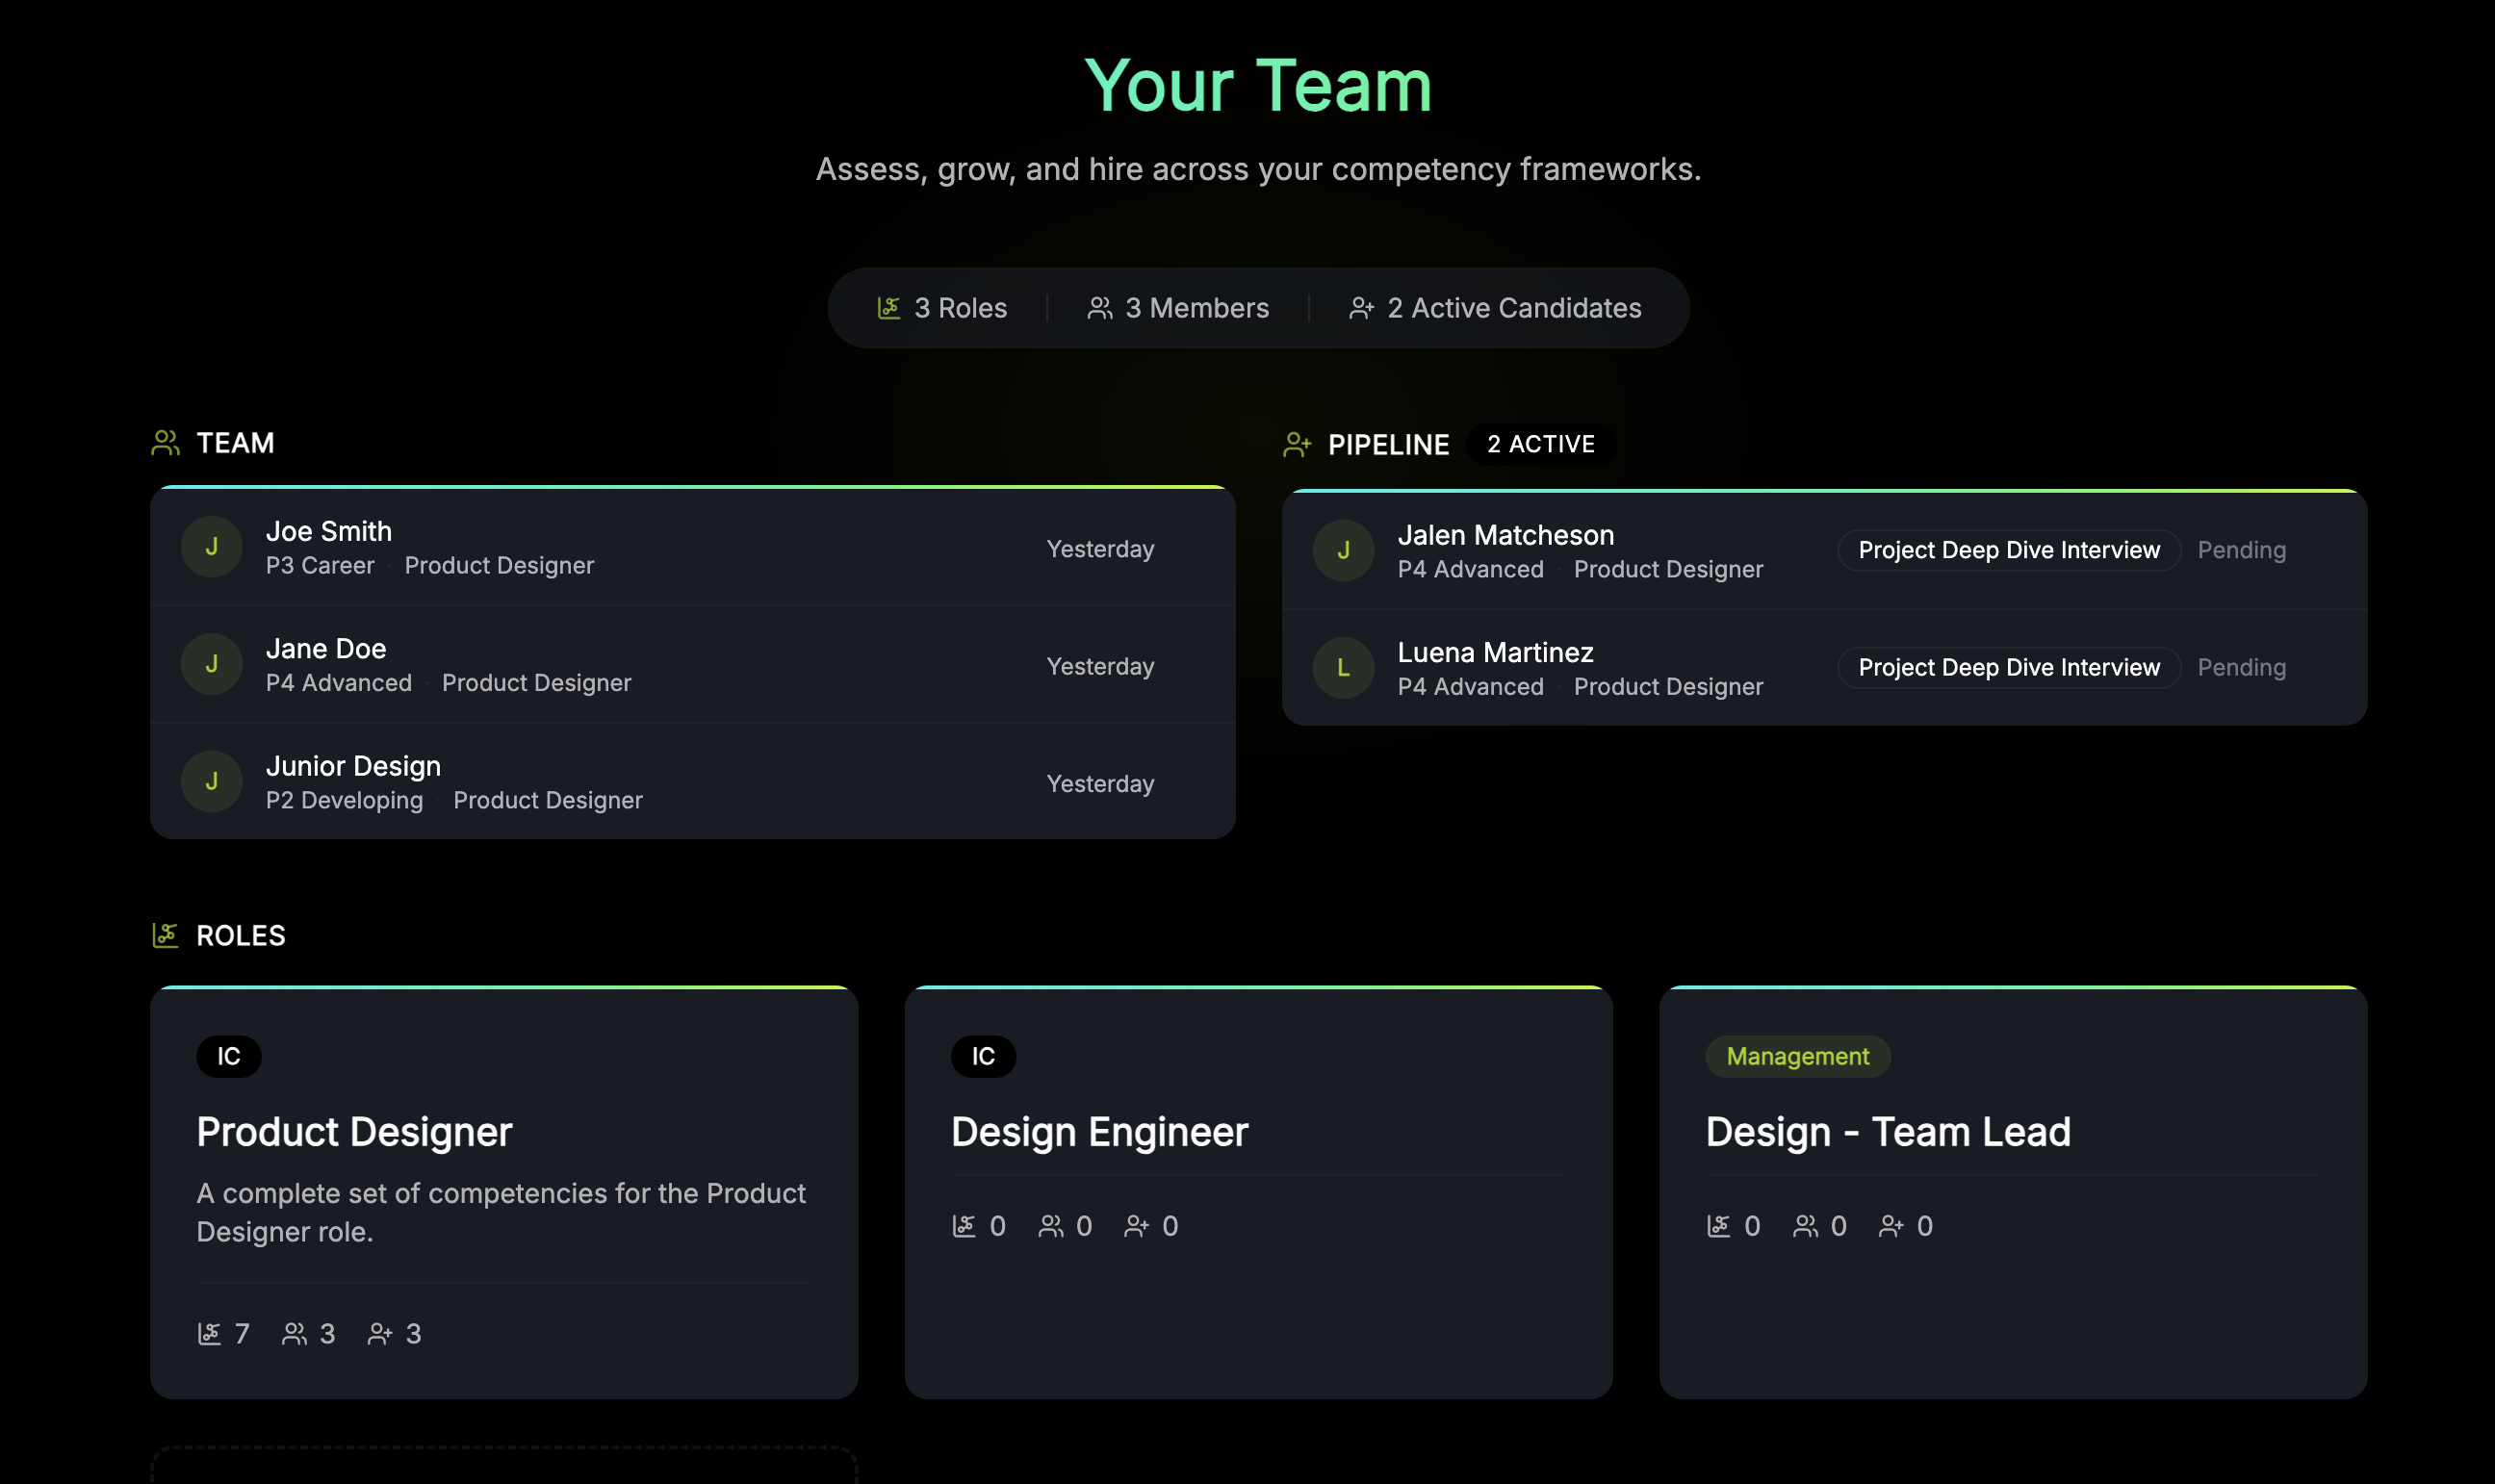The height and width of the screenshot is (1484, 2495).
Task: Click Luena Martinez's L avatar
Action: click(x=1343, y=668)
